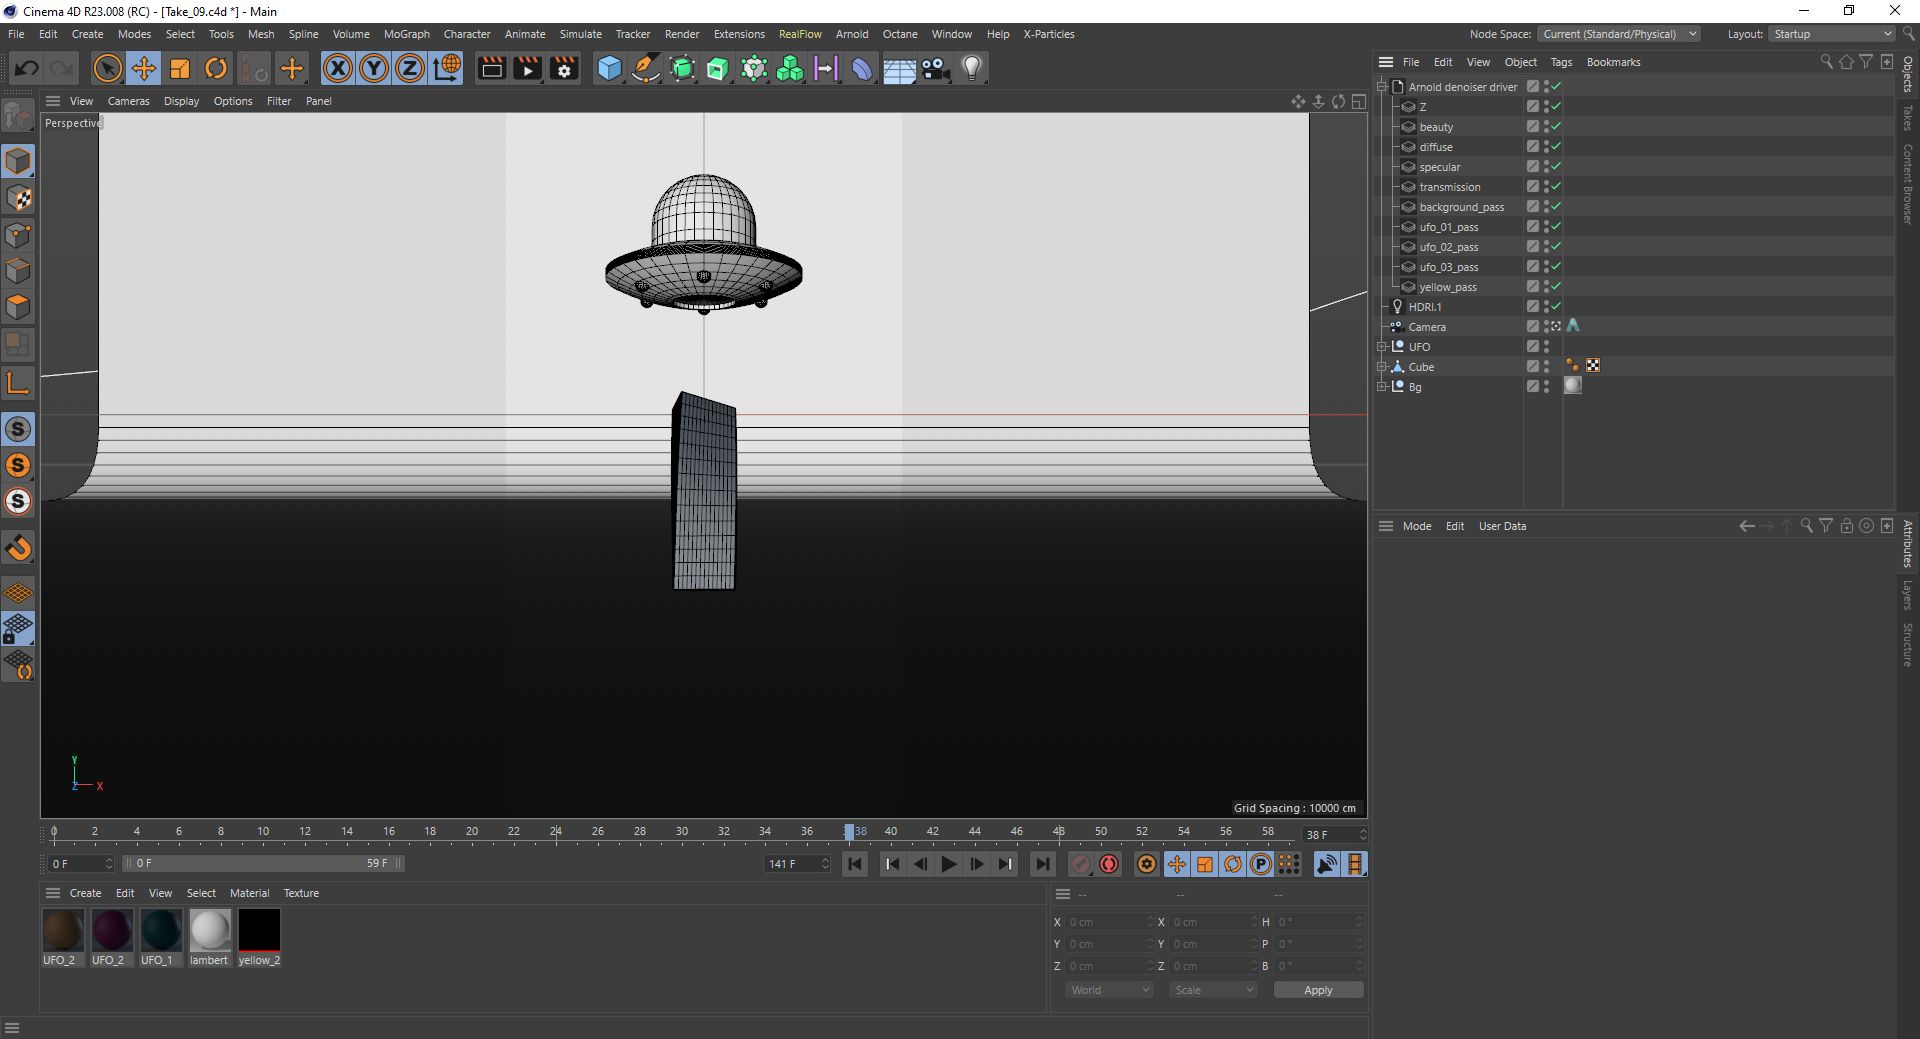This screenshot has width=1920, height=1039.
Task: Open the Layout Startup dropdown
Action: click(x=1832, y=34)
